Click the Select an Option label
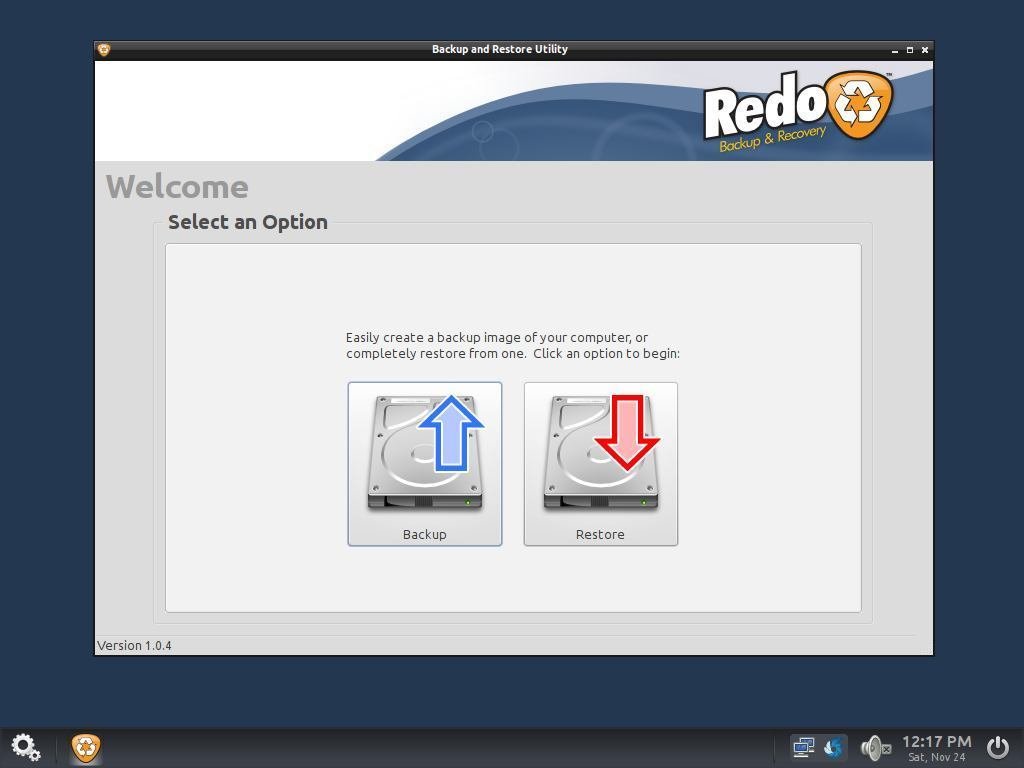The width and height of the screenshot is (1024, 768). [248, 222]
